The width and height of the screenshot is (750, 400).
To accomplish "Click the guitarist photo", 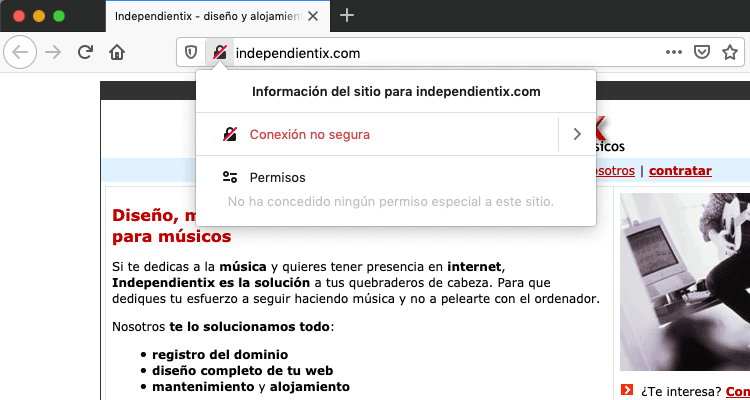I will [x=685, y=282].
